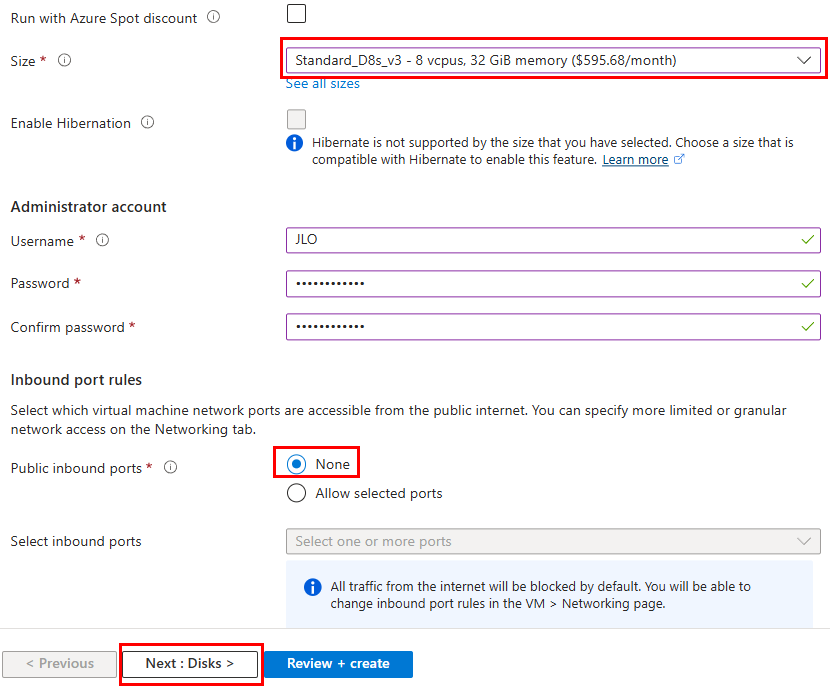Click info icon next to Public inbound ports
The height and width of the screenshot is (690, 830).
[170, 467]
